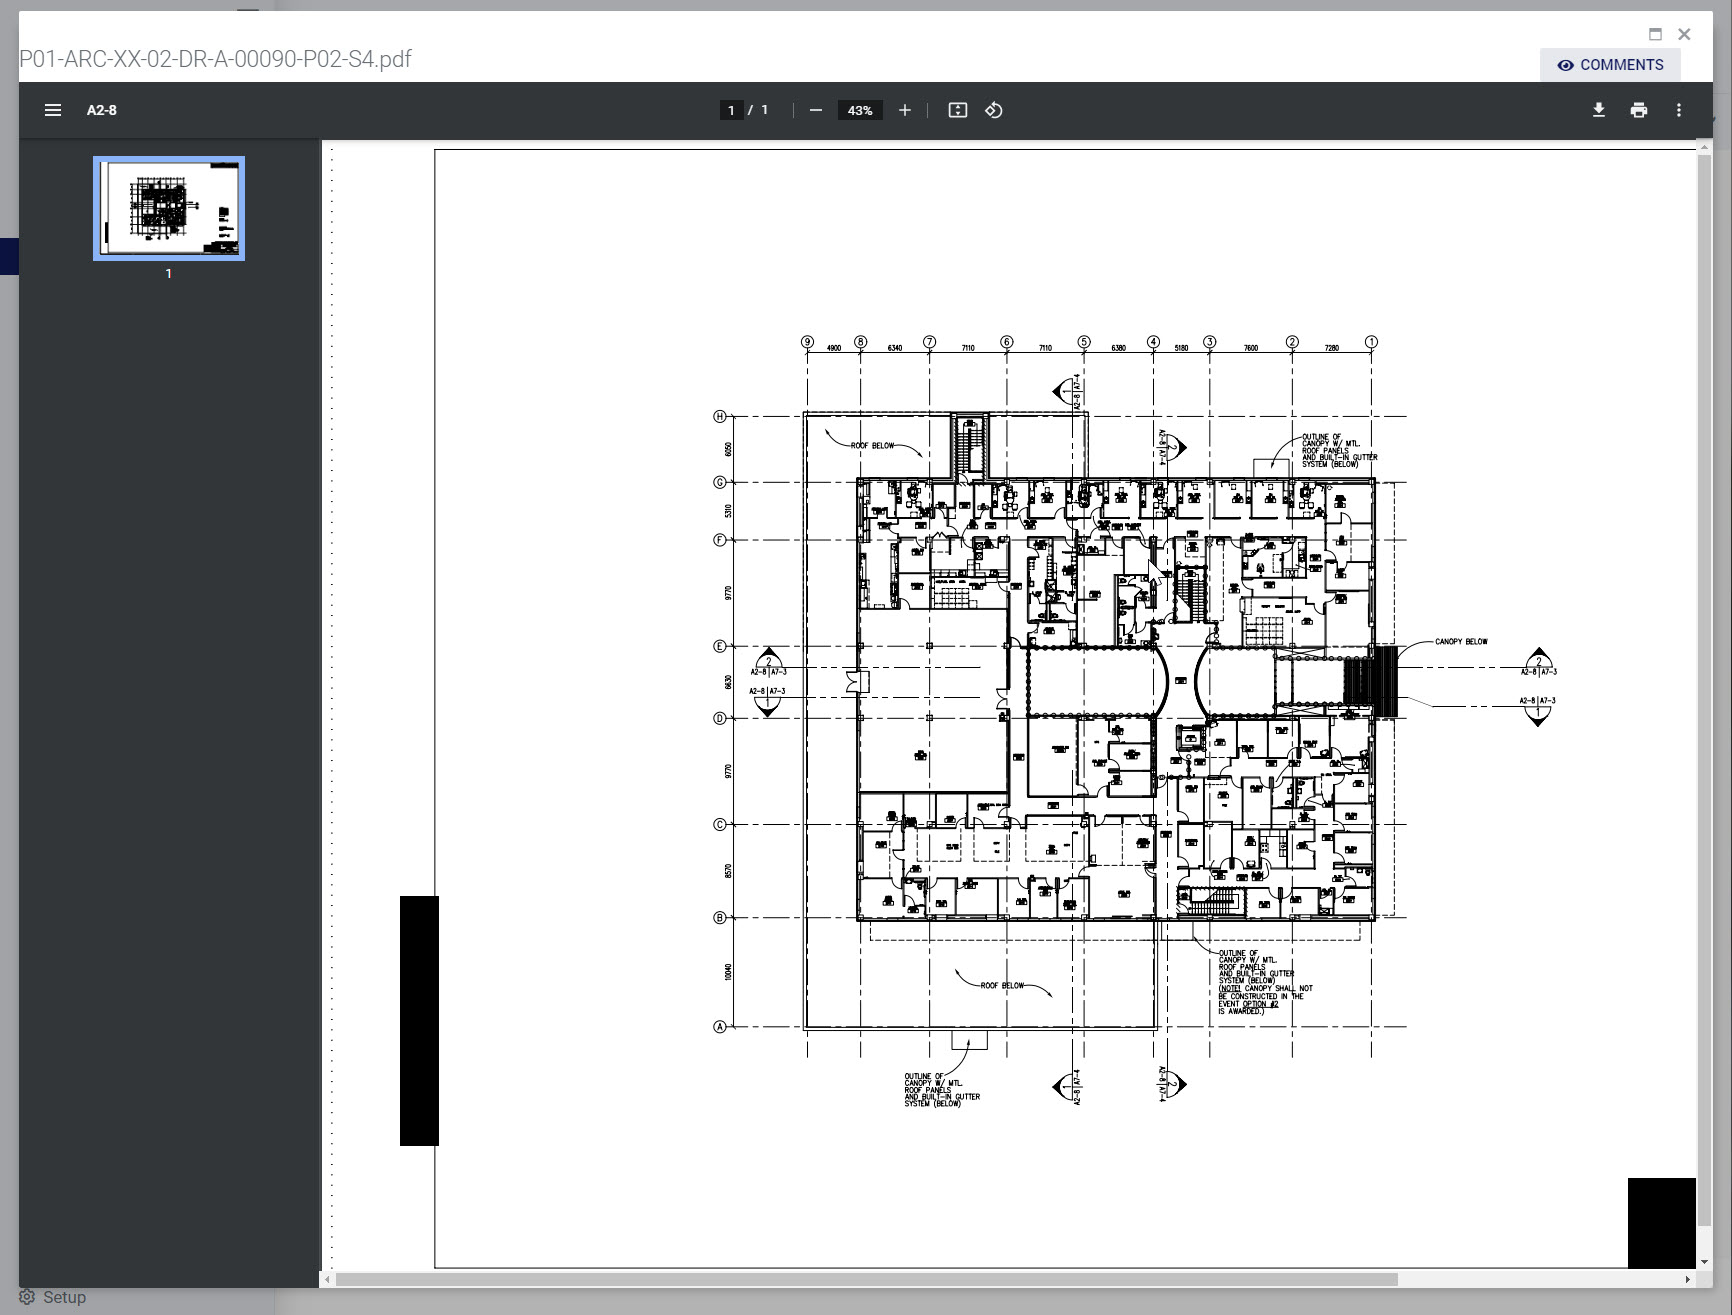This screenshot has width=1732, height=1315.
Task: Print the A2-8 drawing
Action: 1639,110
